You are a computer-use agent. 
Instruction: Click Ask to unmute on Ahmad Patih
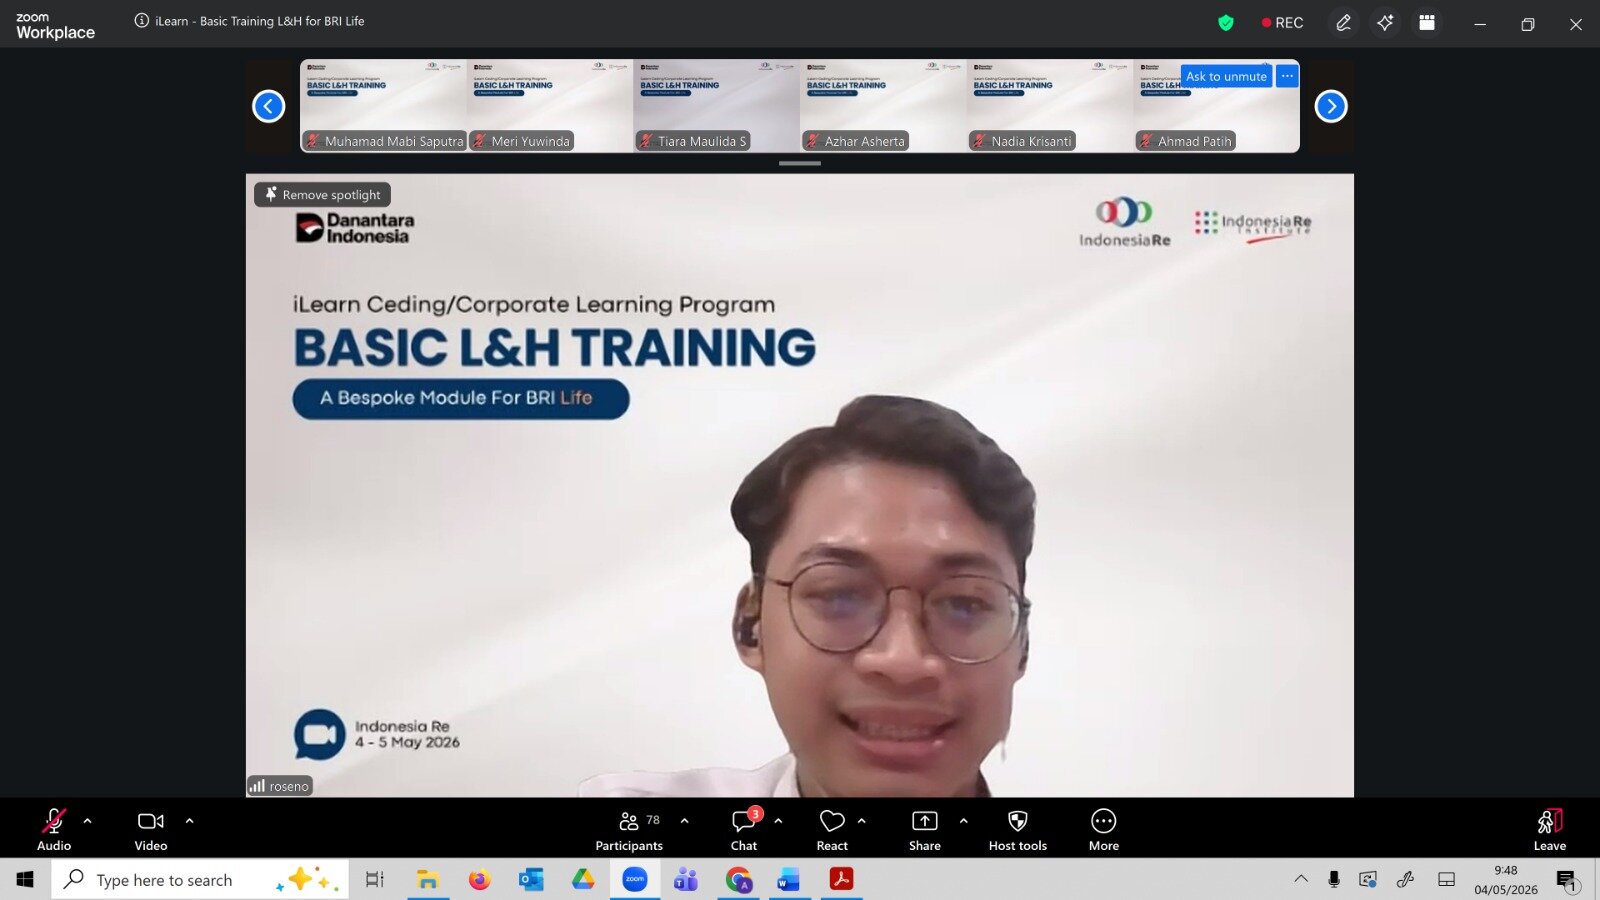[1226, 76]
